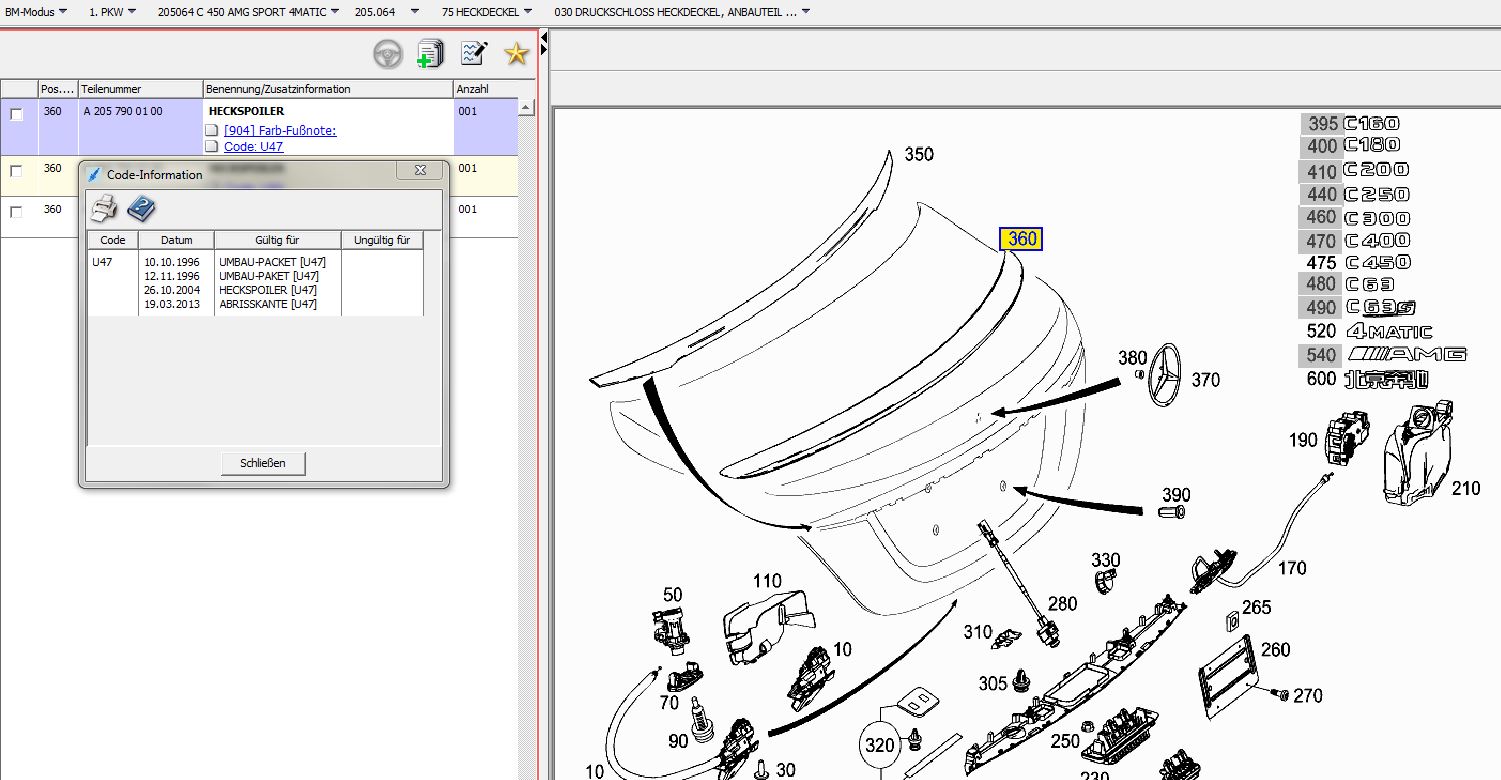The image size is (1501, 780).
Task: Click badge number 395 for C160
Action: [x=1322, y=124]
